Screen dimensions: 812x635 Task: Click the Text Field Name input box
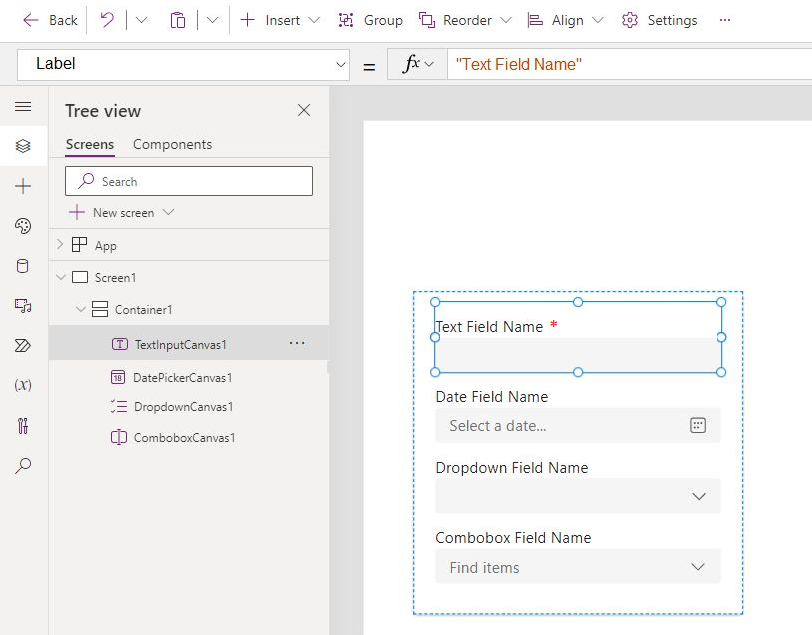point(577,355)
